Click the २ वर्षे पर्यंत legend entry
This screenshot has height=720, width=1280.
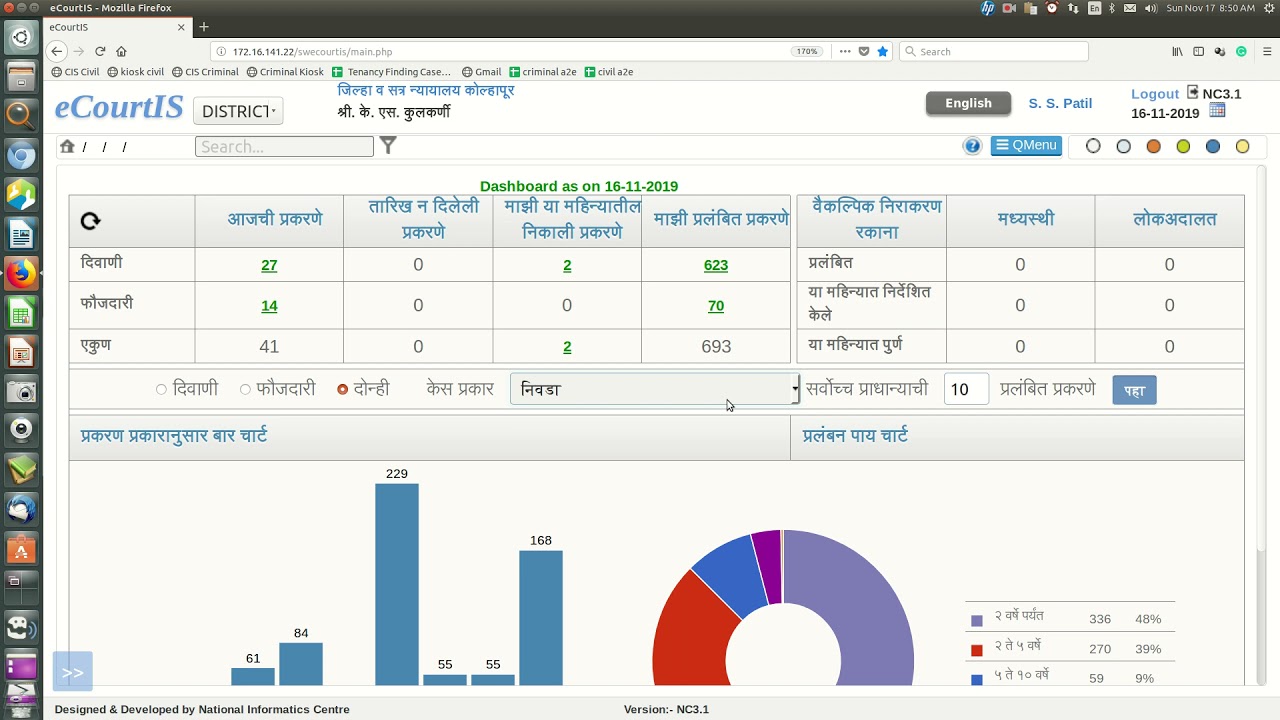point(1019,617)
